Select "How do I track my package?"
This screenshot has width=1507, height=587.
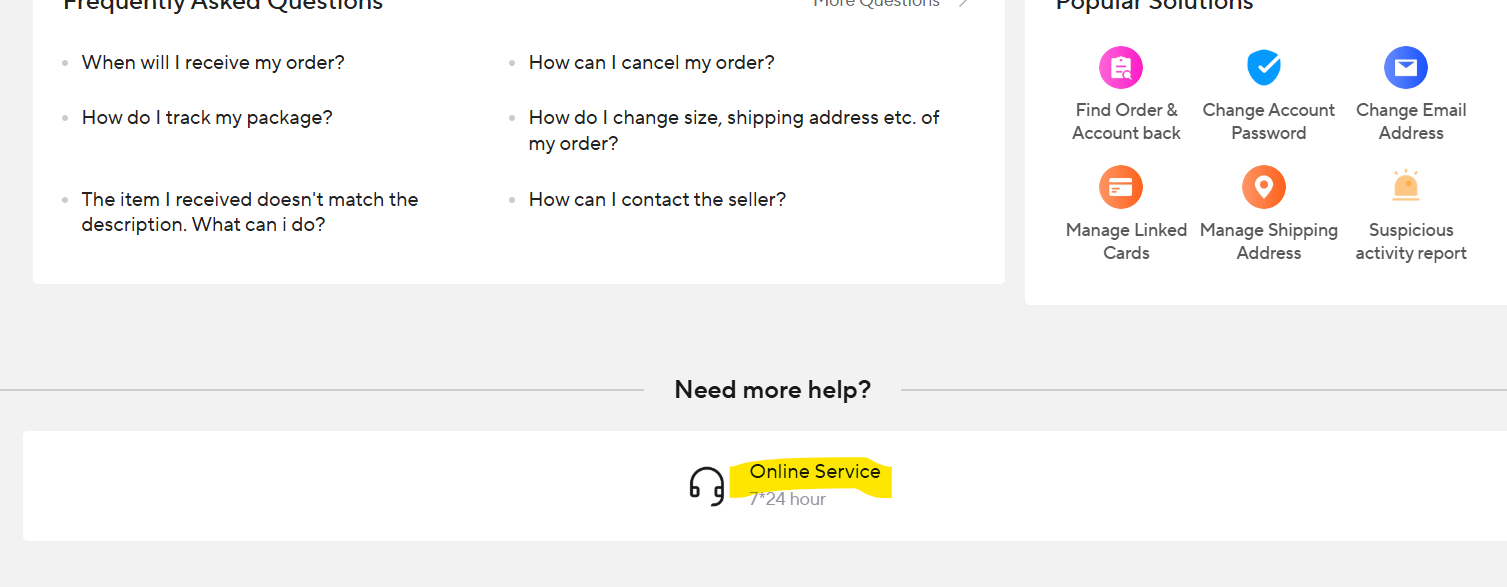(207, 118)
